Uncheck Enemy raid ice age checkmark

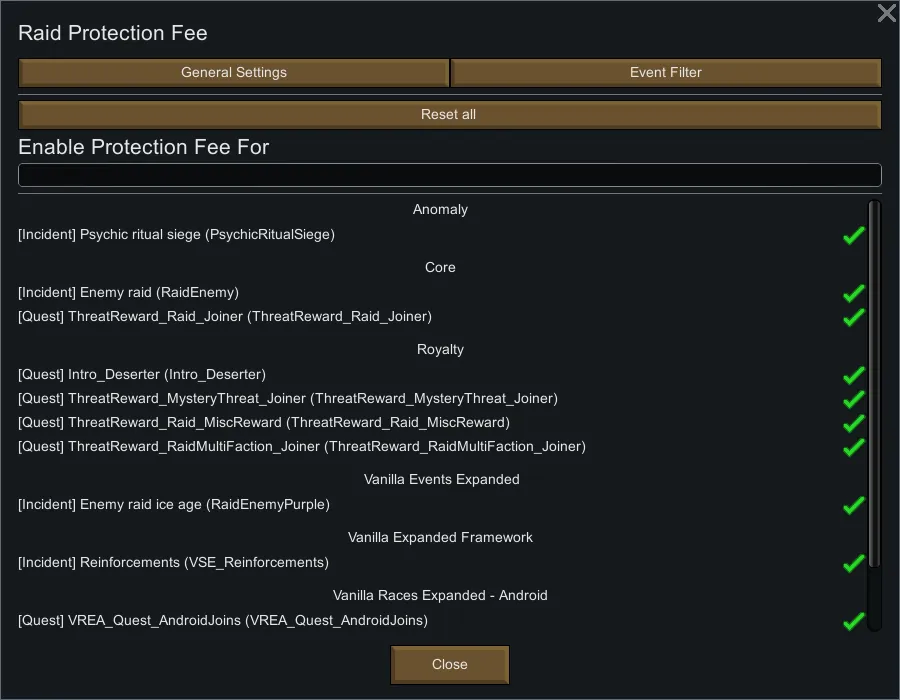853,505
